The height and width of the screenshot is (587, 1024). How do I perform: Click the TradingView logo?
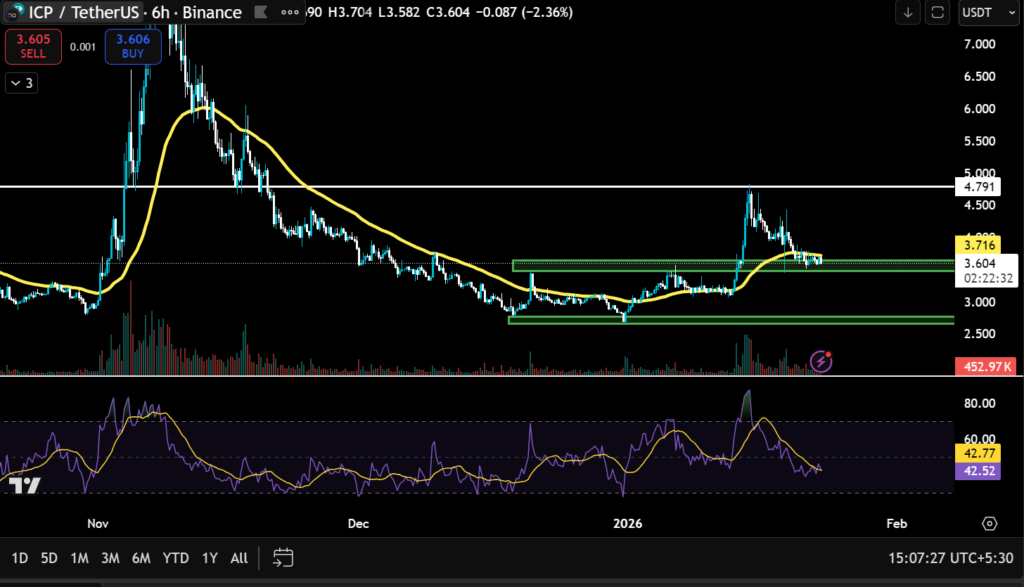(x=24, y=486)
